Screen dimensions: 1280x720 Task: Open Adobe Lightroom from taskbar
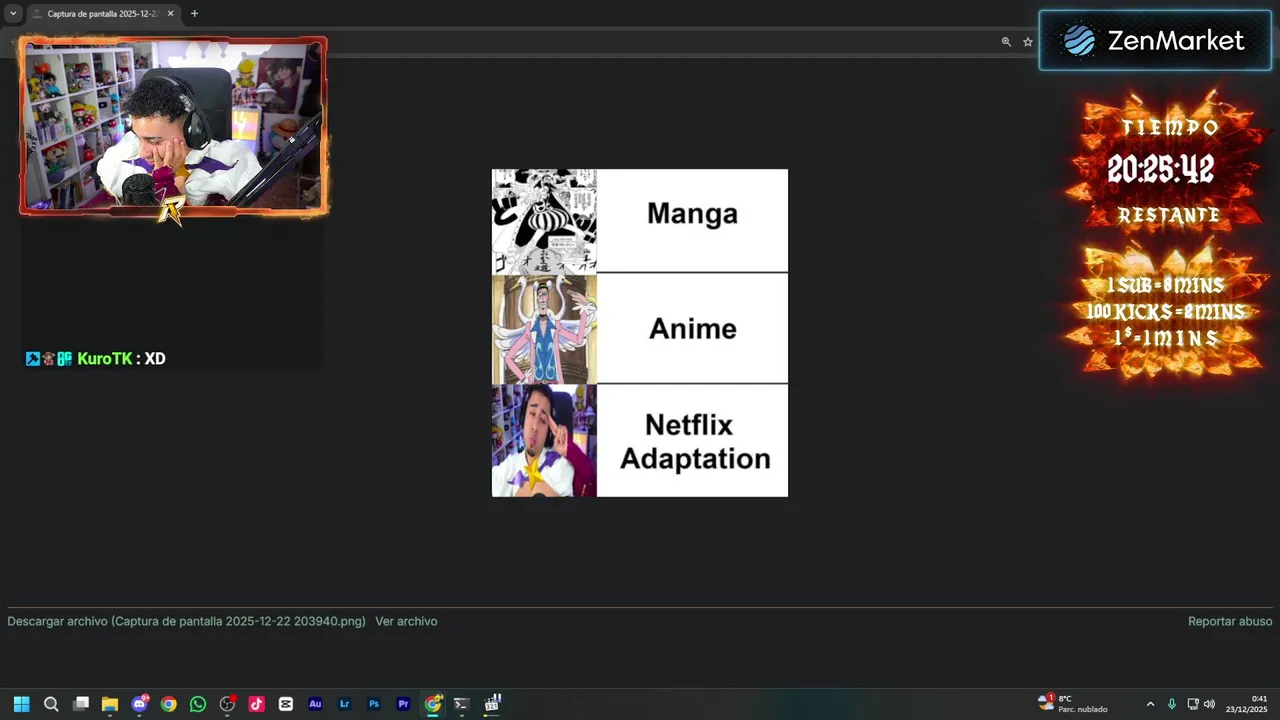click(345, 704)
